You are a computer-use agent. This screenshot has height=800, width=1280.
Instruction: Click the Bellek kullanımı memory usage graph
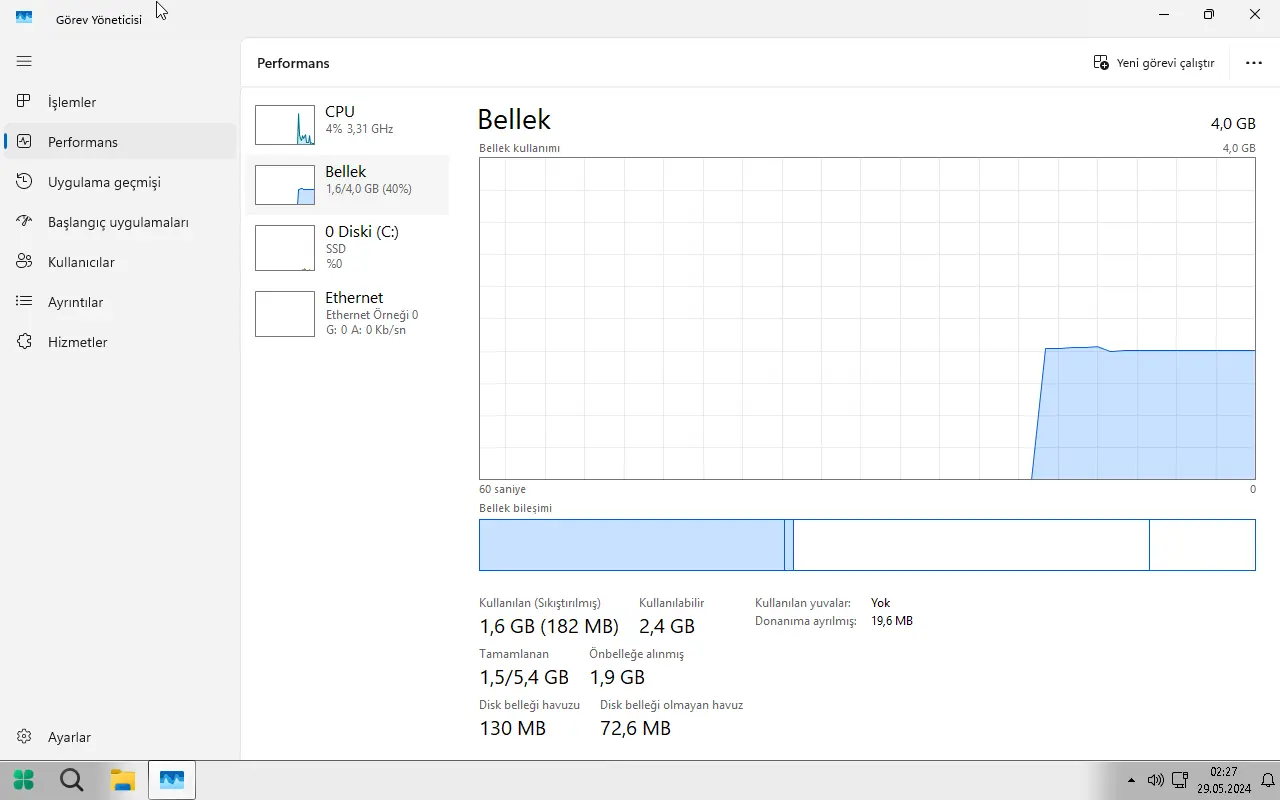pyautogui.click(x=867, y=319)
